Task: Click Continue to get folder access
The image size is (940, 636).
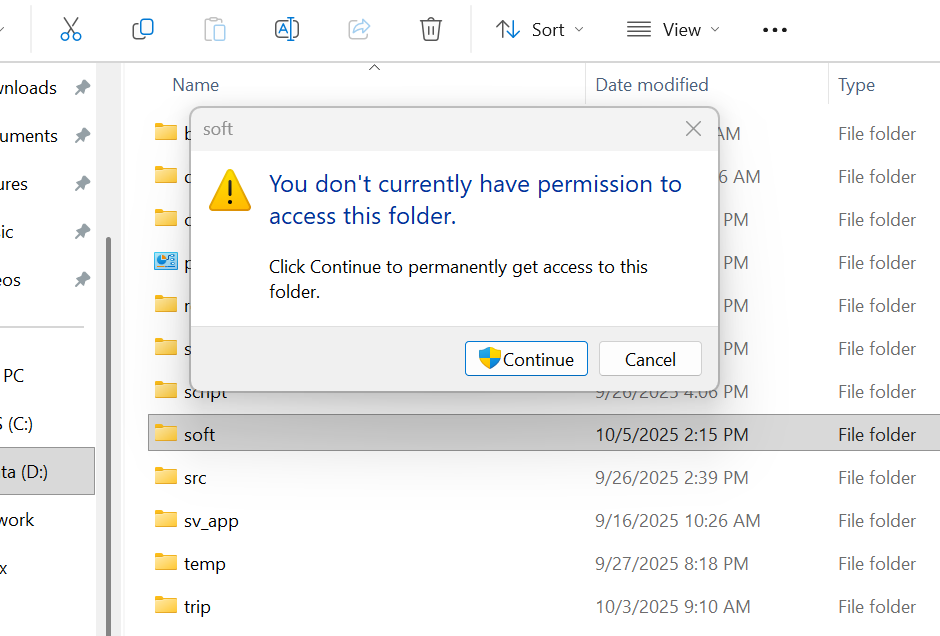Action: click(526, 359)
